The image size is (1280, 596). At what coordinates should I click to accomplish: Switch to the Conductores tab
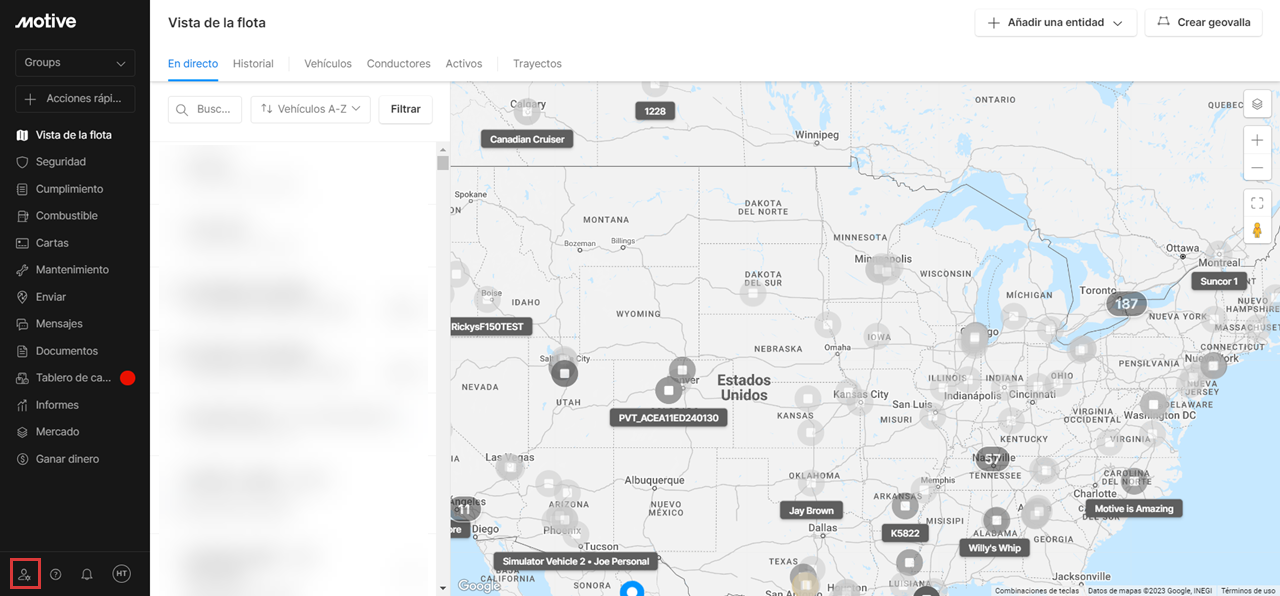pyautogui.click(x=398, y=64)
